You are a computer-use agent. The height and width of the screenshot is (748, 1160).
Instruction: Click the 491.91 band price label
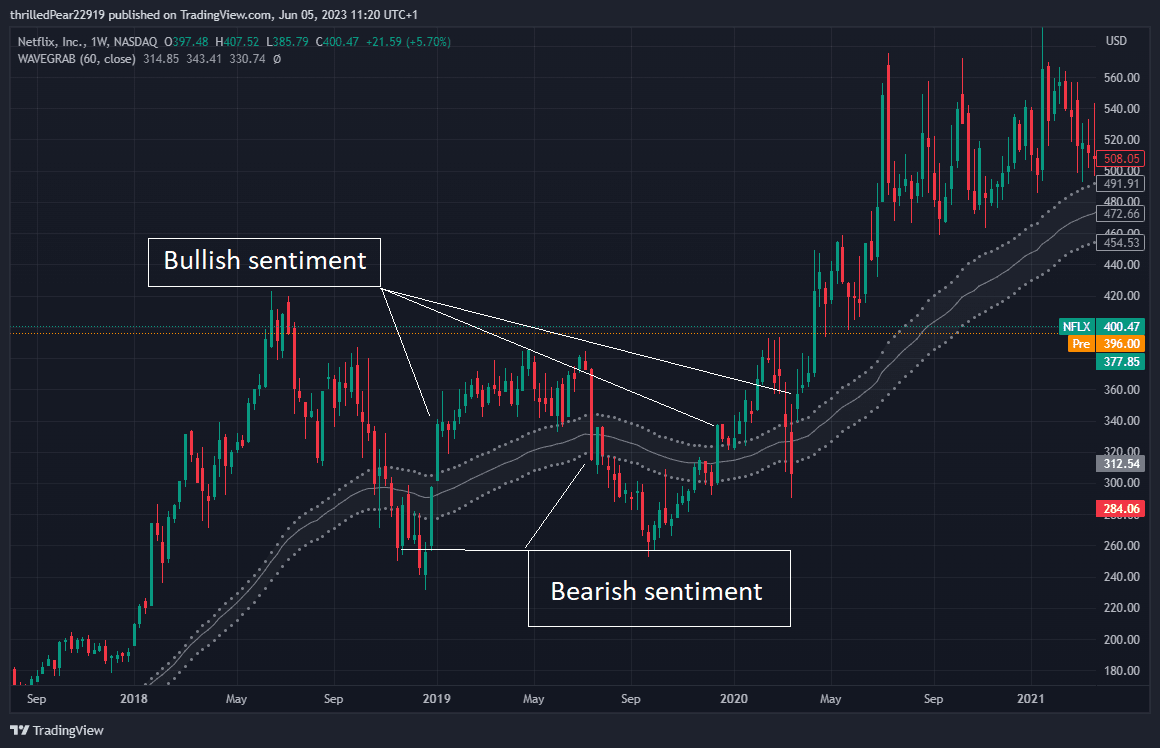(1121, 184)
